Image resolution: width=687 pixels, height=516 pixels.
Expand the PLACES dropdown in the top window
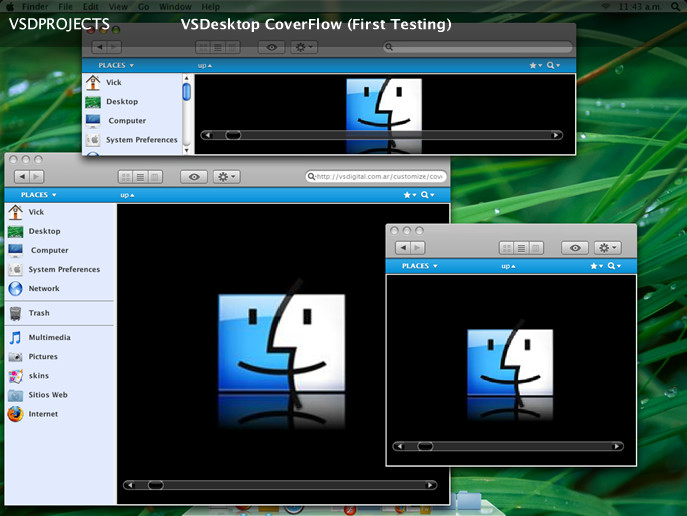[x=116, y=65]
